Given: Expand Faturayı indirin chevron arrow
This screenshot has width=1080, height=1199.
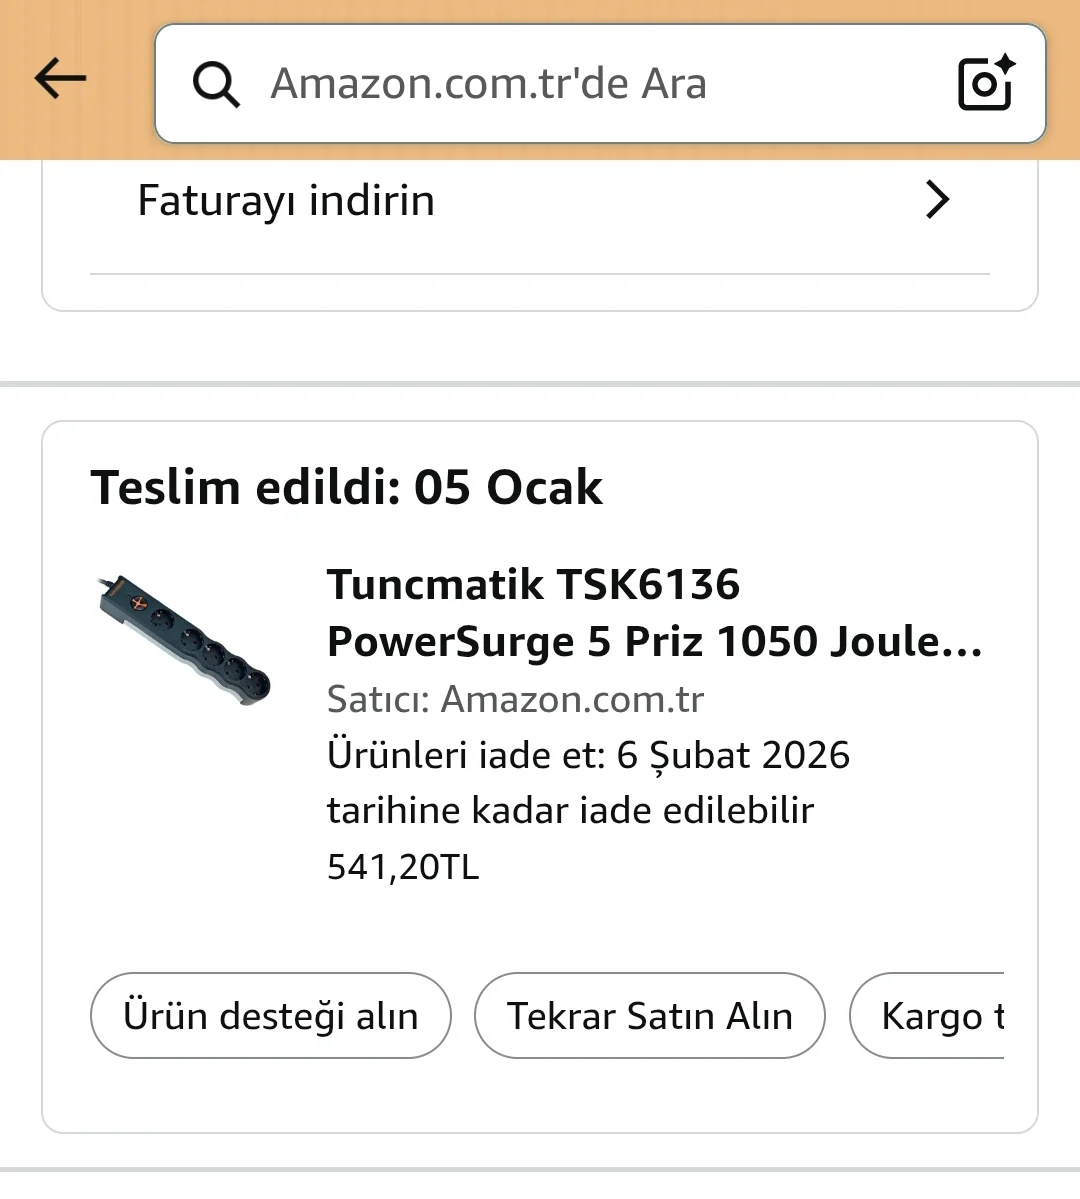Looking at the screenshot, I should 937,200.
